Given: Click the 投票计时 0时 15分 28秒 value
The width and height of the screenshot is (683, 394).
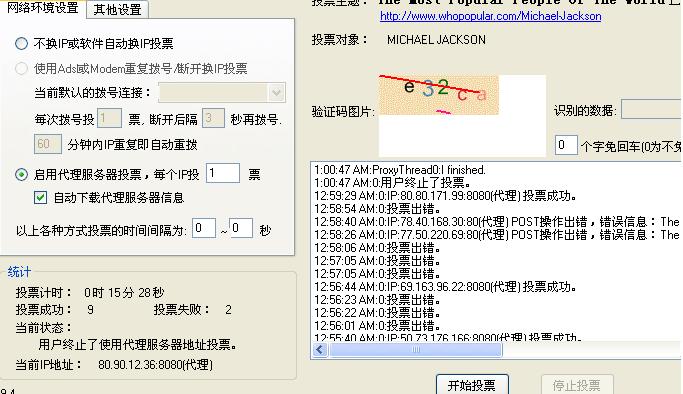Looking at the screenshot, I should [124, 293].
